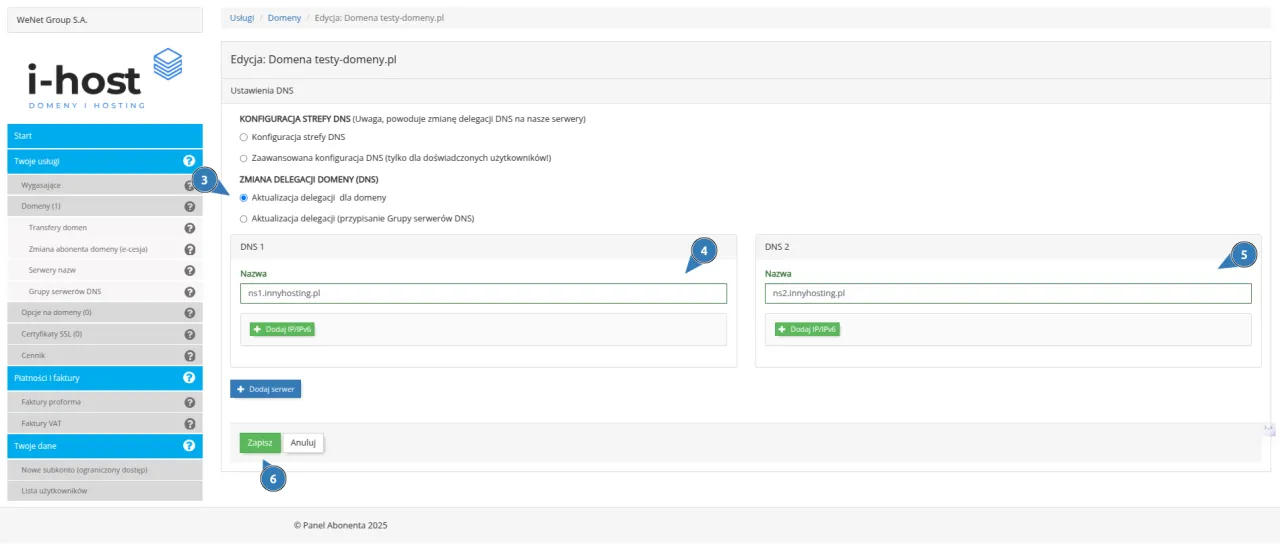Save changes with the Zapisz button

click(260, 442)
